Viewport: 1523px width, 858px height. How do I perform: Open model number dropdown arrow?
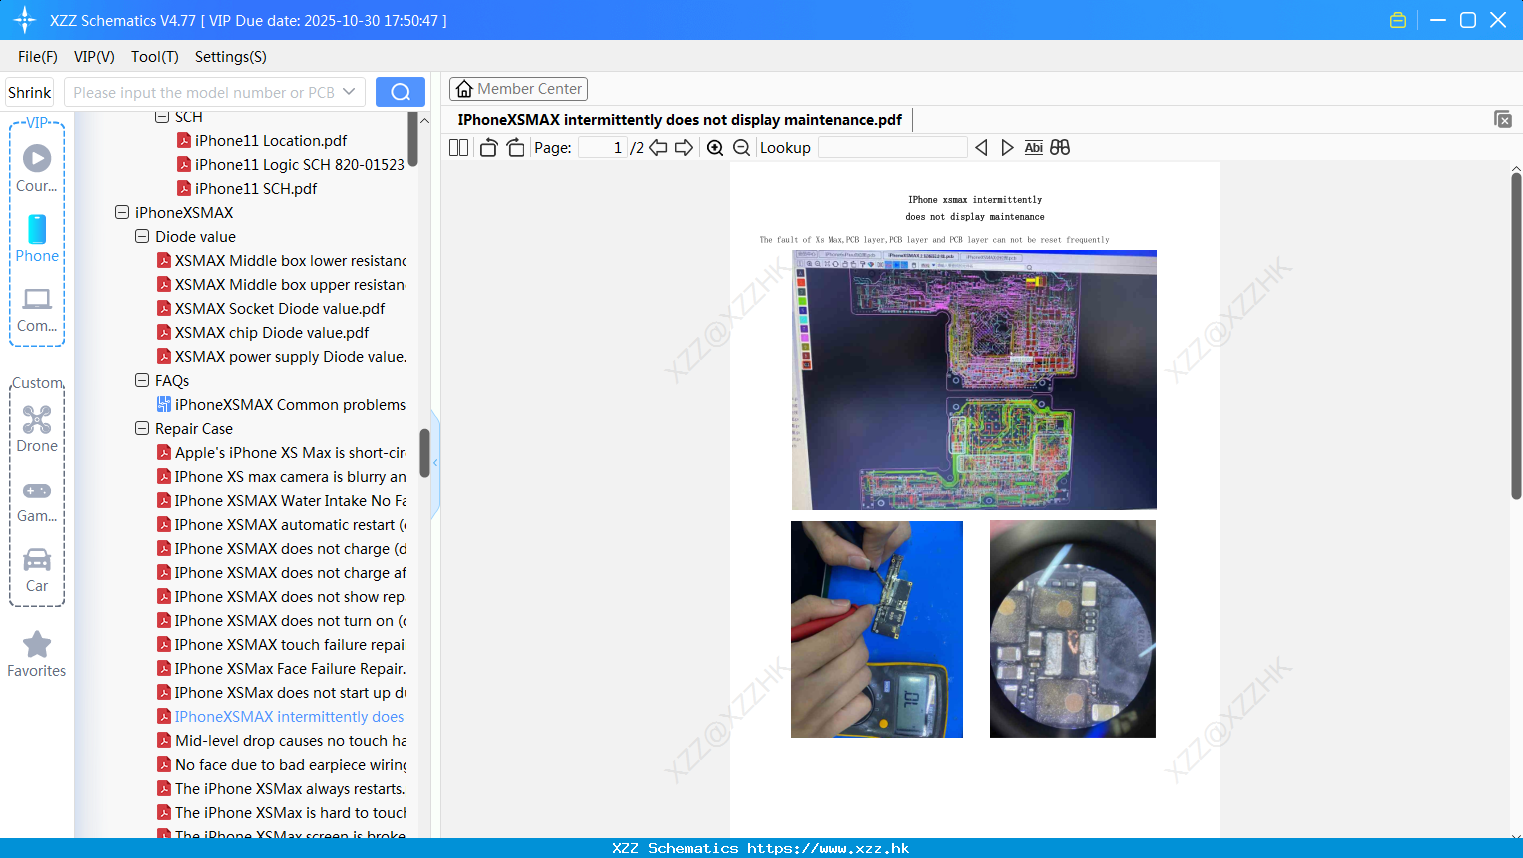(x=349, y=92)
